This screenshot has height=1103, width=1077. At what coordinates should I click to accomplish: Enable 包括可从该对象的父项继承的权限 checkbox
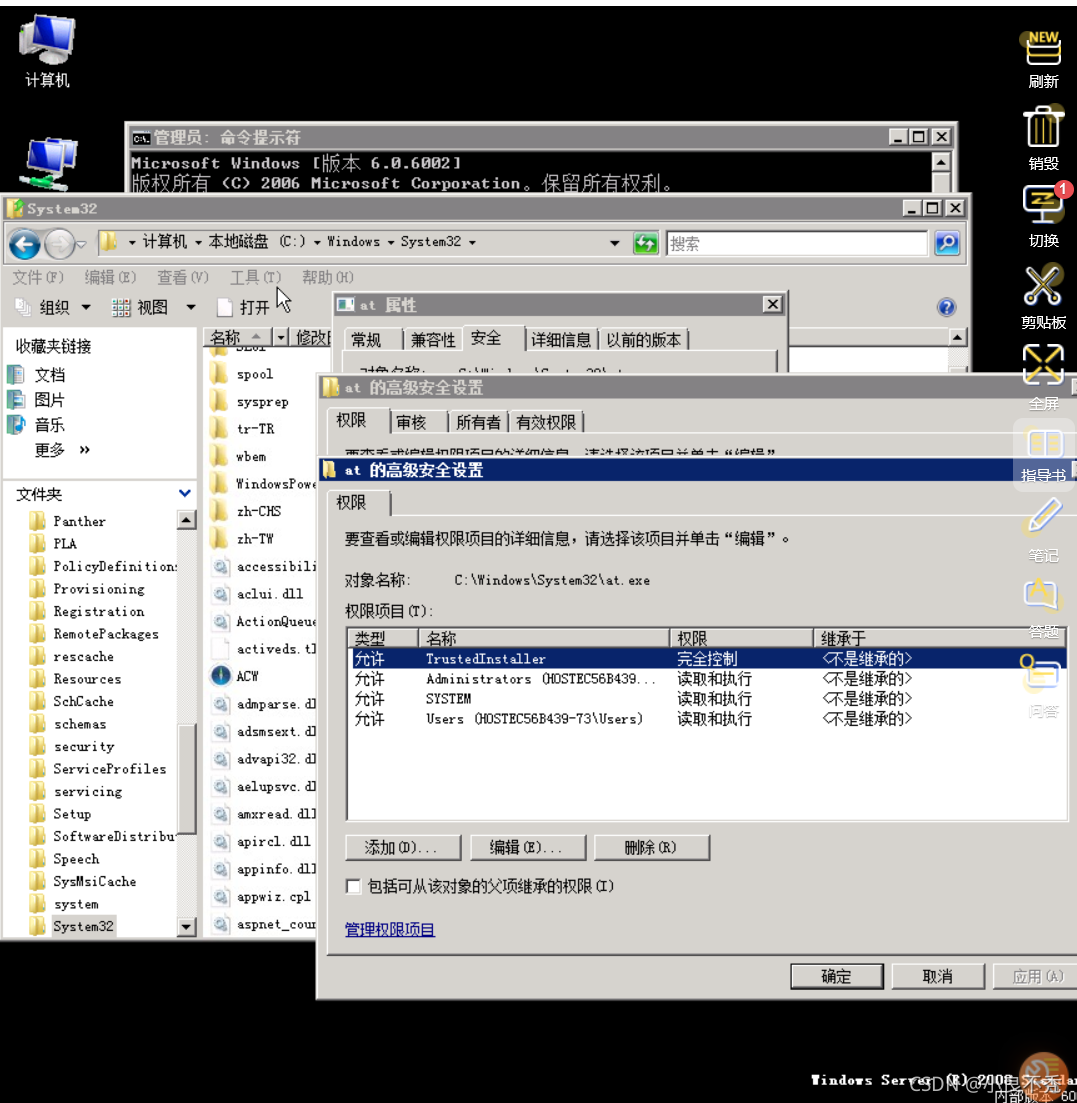point(353,887)
